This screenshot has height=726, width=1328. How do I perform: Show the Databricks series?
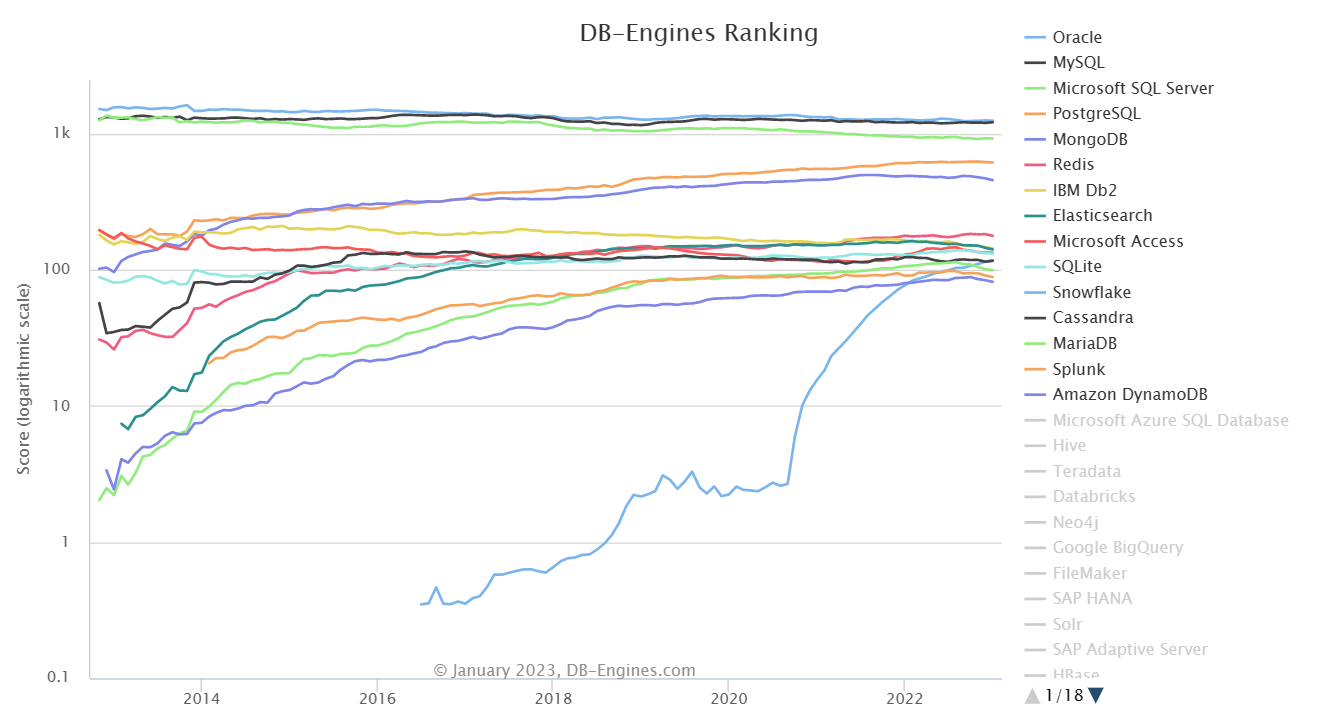pyautogui.click(x=1080, y=497)
